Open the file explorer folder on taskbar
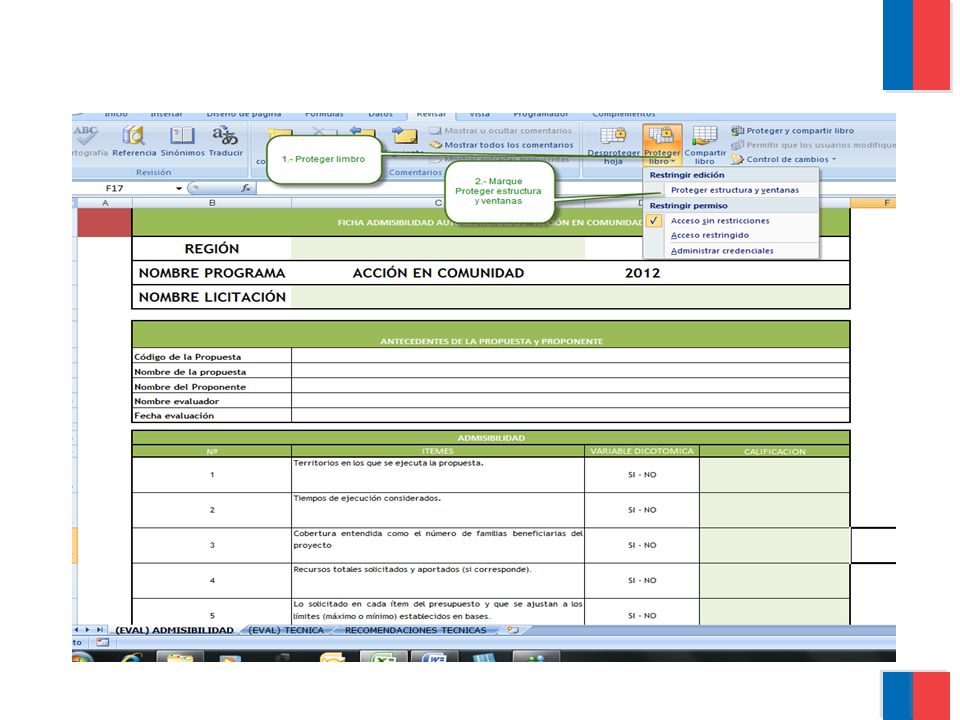 pos(180,657)
